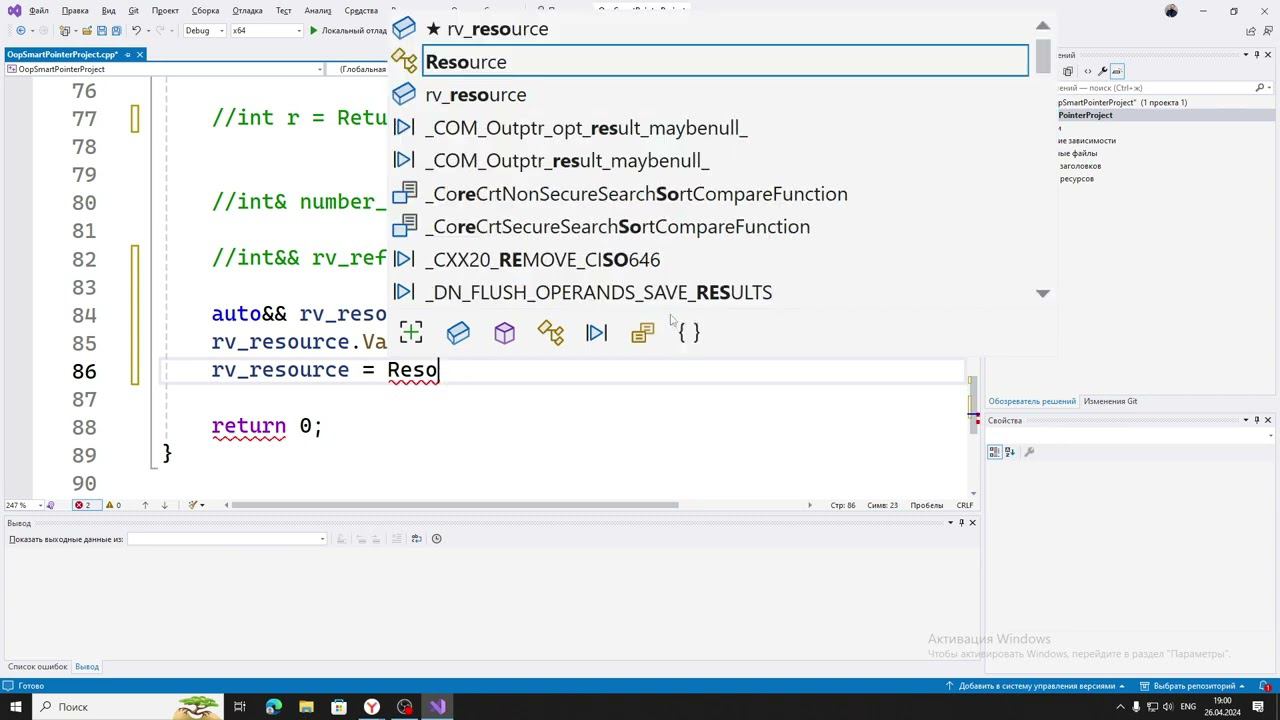Switch to Изменения Git tab
Image resolution: width=1280 pixels, height=720 pixels.
point(1110,401)
